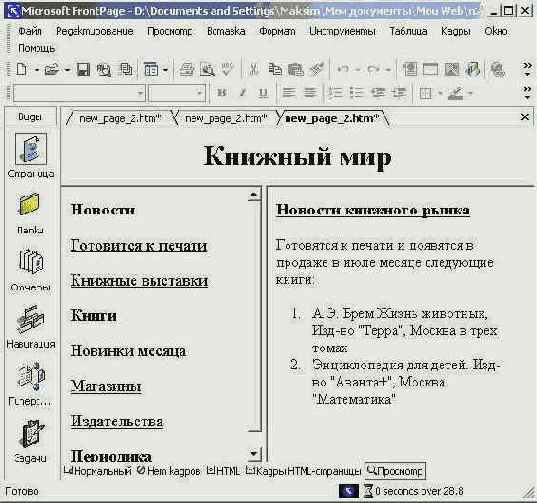Switch to first new_page_2.htm tab

pyautogui.click(x=120, y=118)
